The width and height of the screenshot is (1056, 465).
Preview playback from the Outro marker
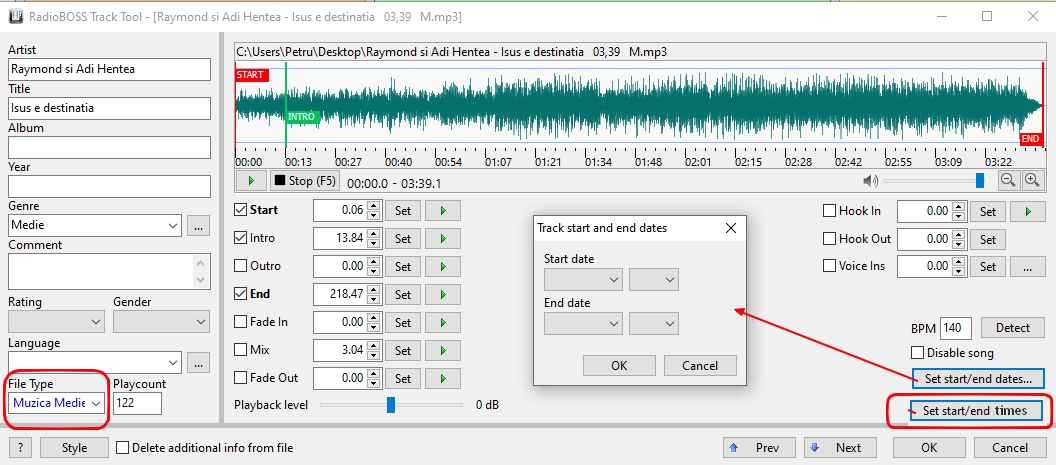(x=443, y=266)
